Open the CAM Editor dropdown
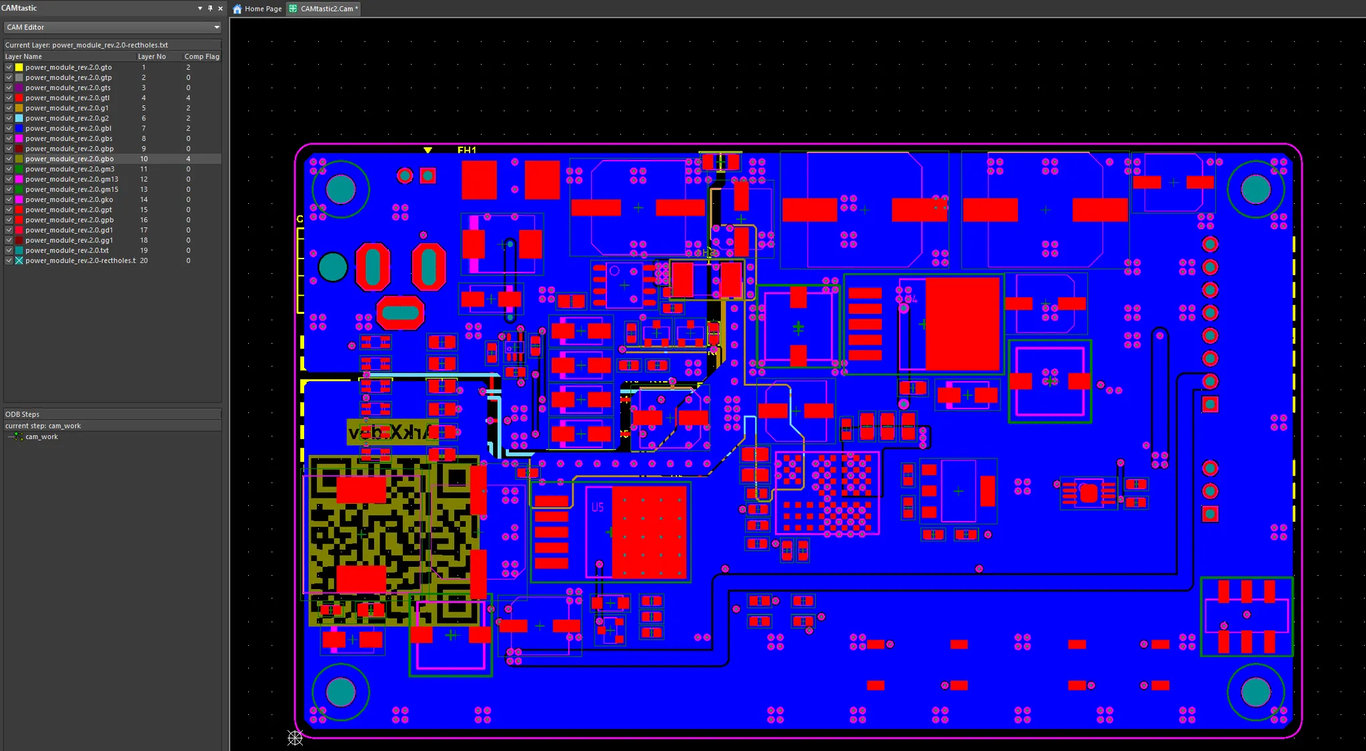1366x751 pixels. 113,27
